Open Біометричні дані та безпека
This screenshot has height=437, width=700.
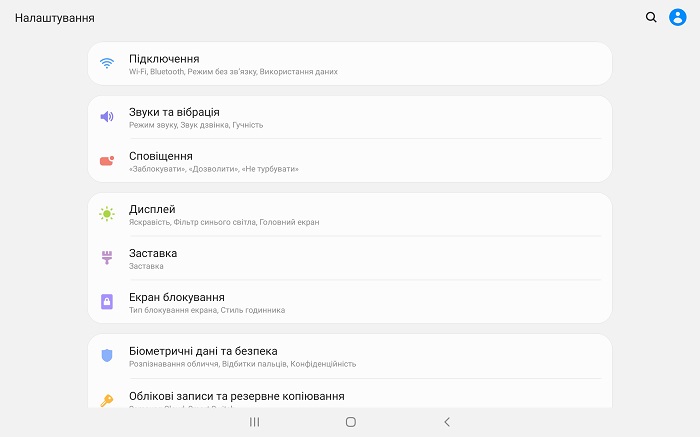(x=350, y=356)
